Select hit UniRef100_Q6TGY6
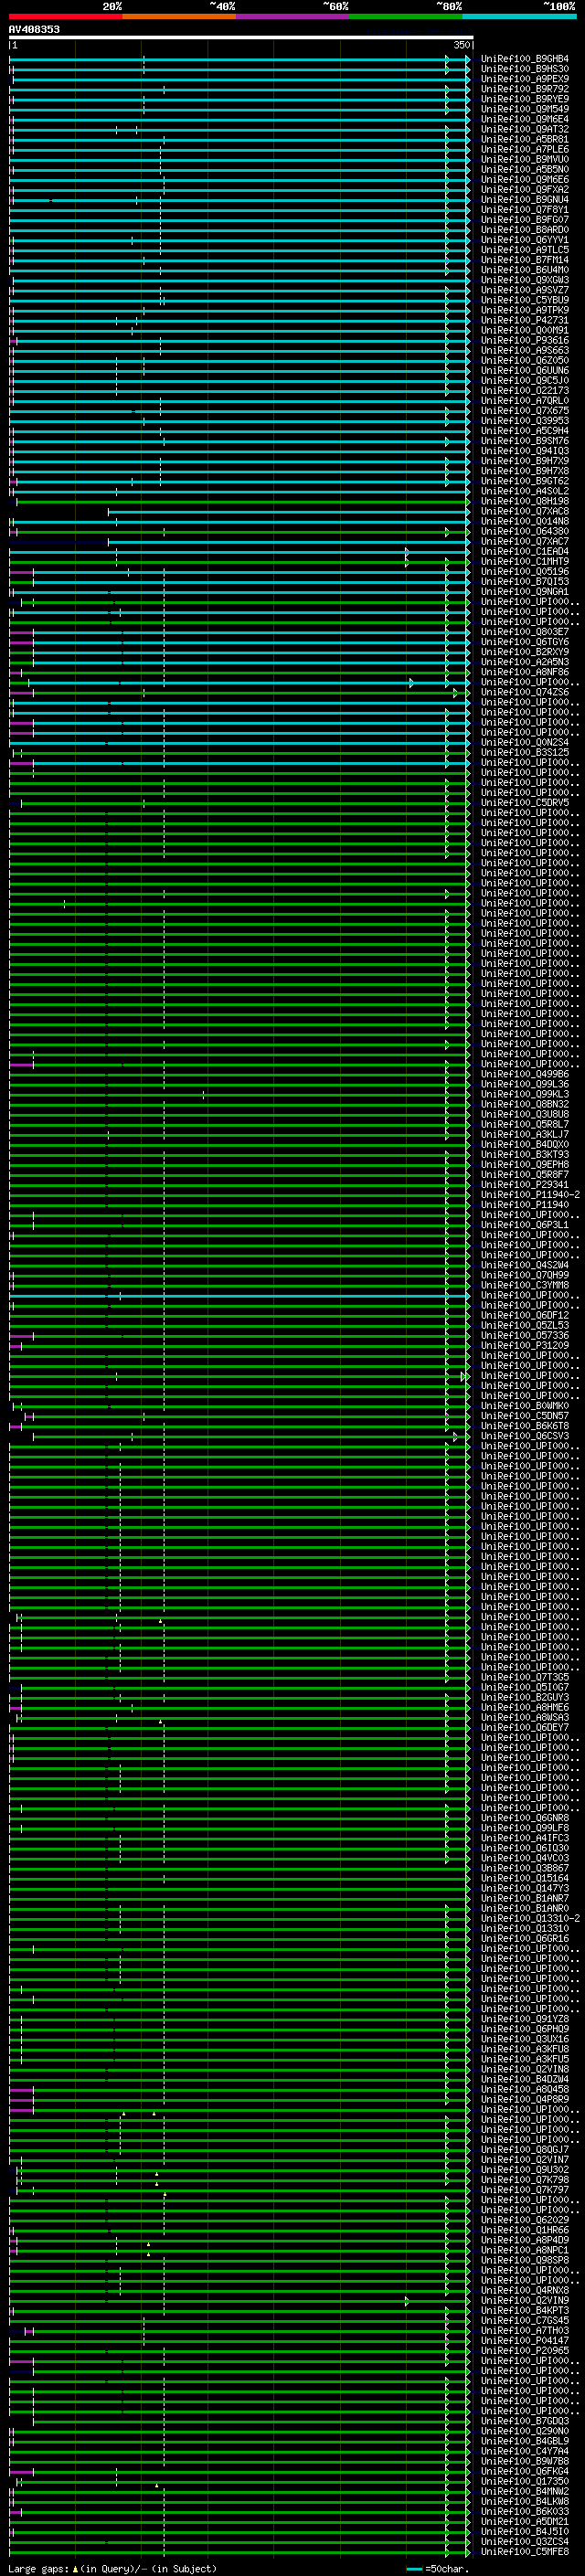 tap(525, 642)
